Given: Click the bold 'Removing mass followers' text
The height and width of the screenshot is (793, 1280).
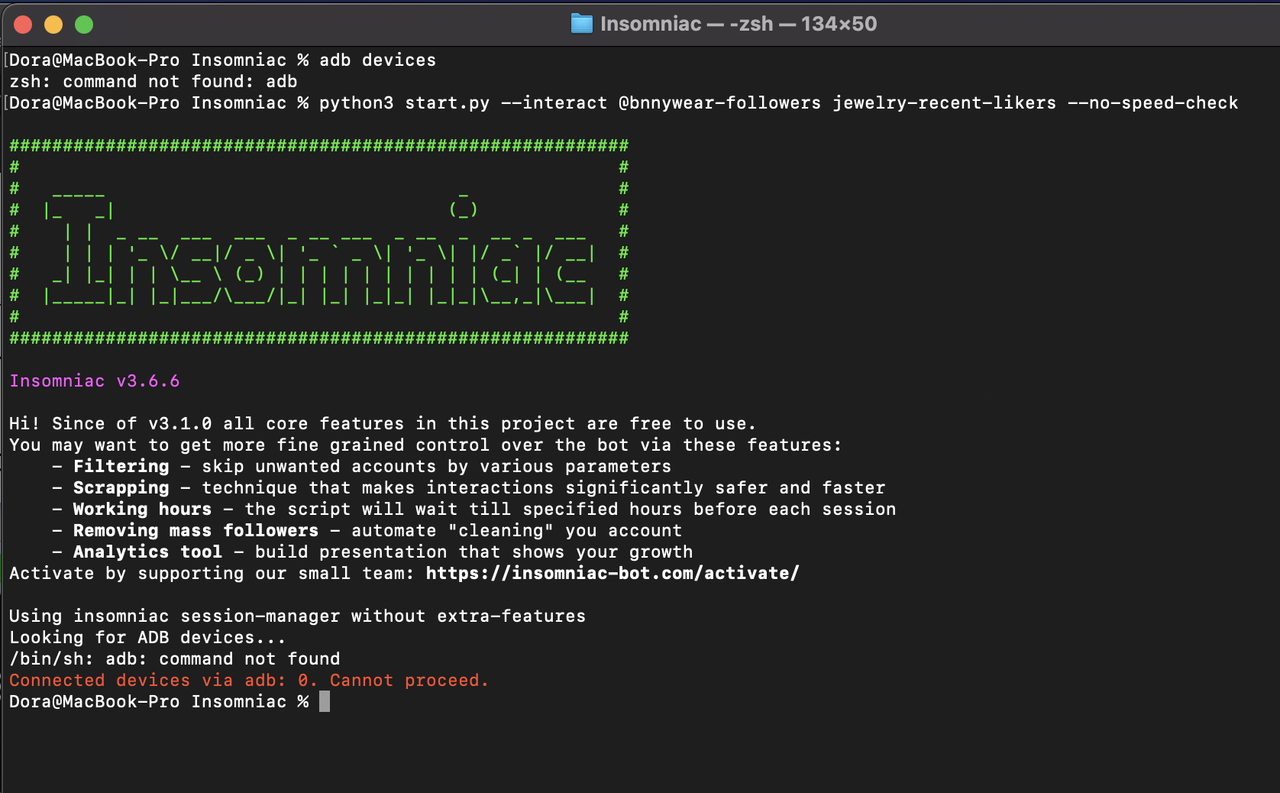Looking at the screenshot, I should (x=196, y=531).
